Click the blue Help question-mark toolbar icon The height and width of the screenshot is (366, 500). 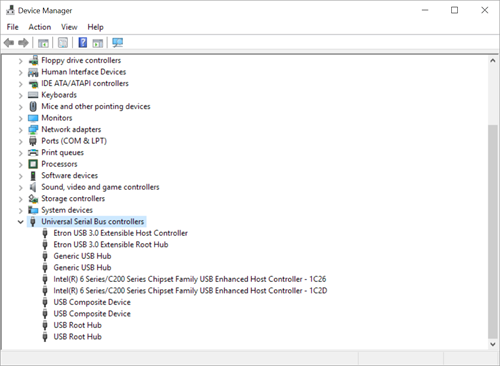point(83,43)
